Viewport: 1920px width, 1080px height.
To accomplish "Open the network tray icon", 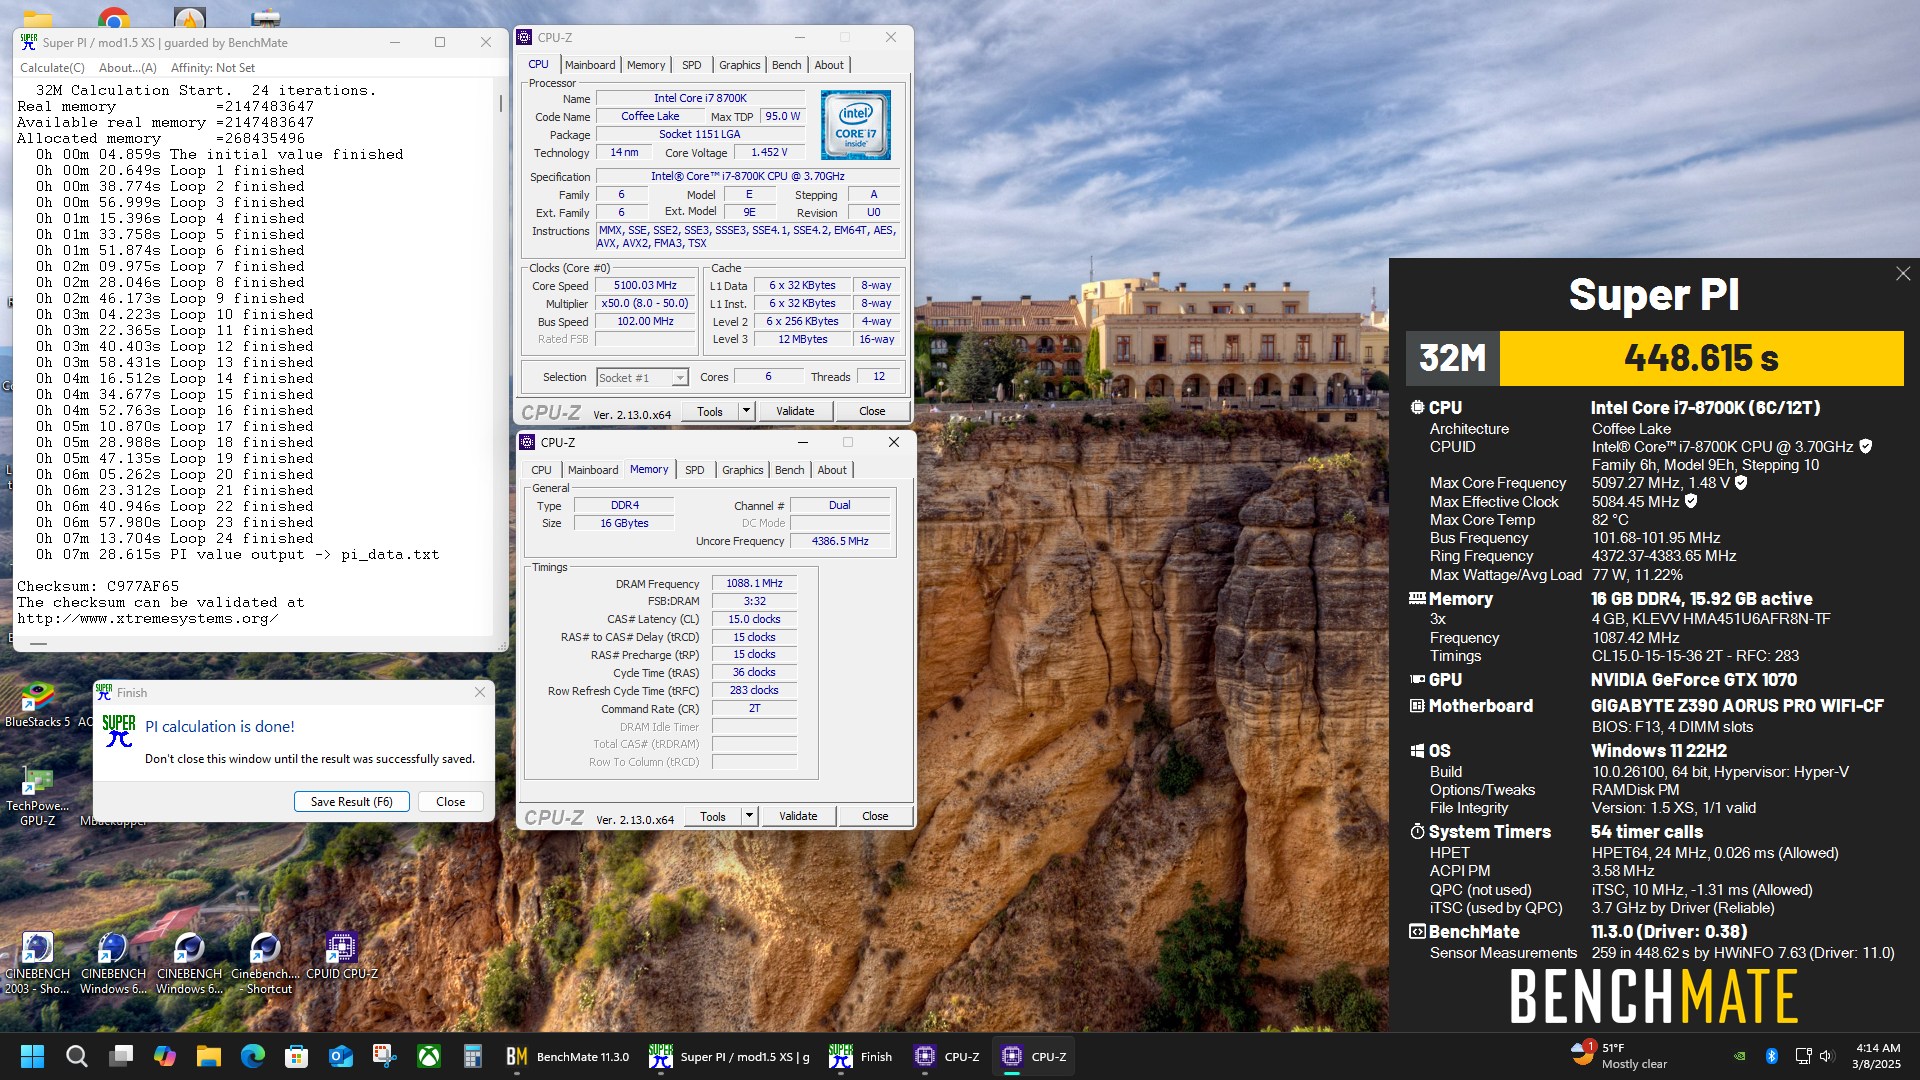I will (x=1803, y=1056).
